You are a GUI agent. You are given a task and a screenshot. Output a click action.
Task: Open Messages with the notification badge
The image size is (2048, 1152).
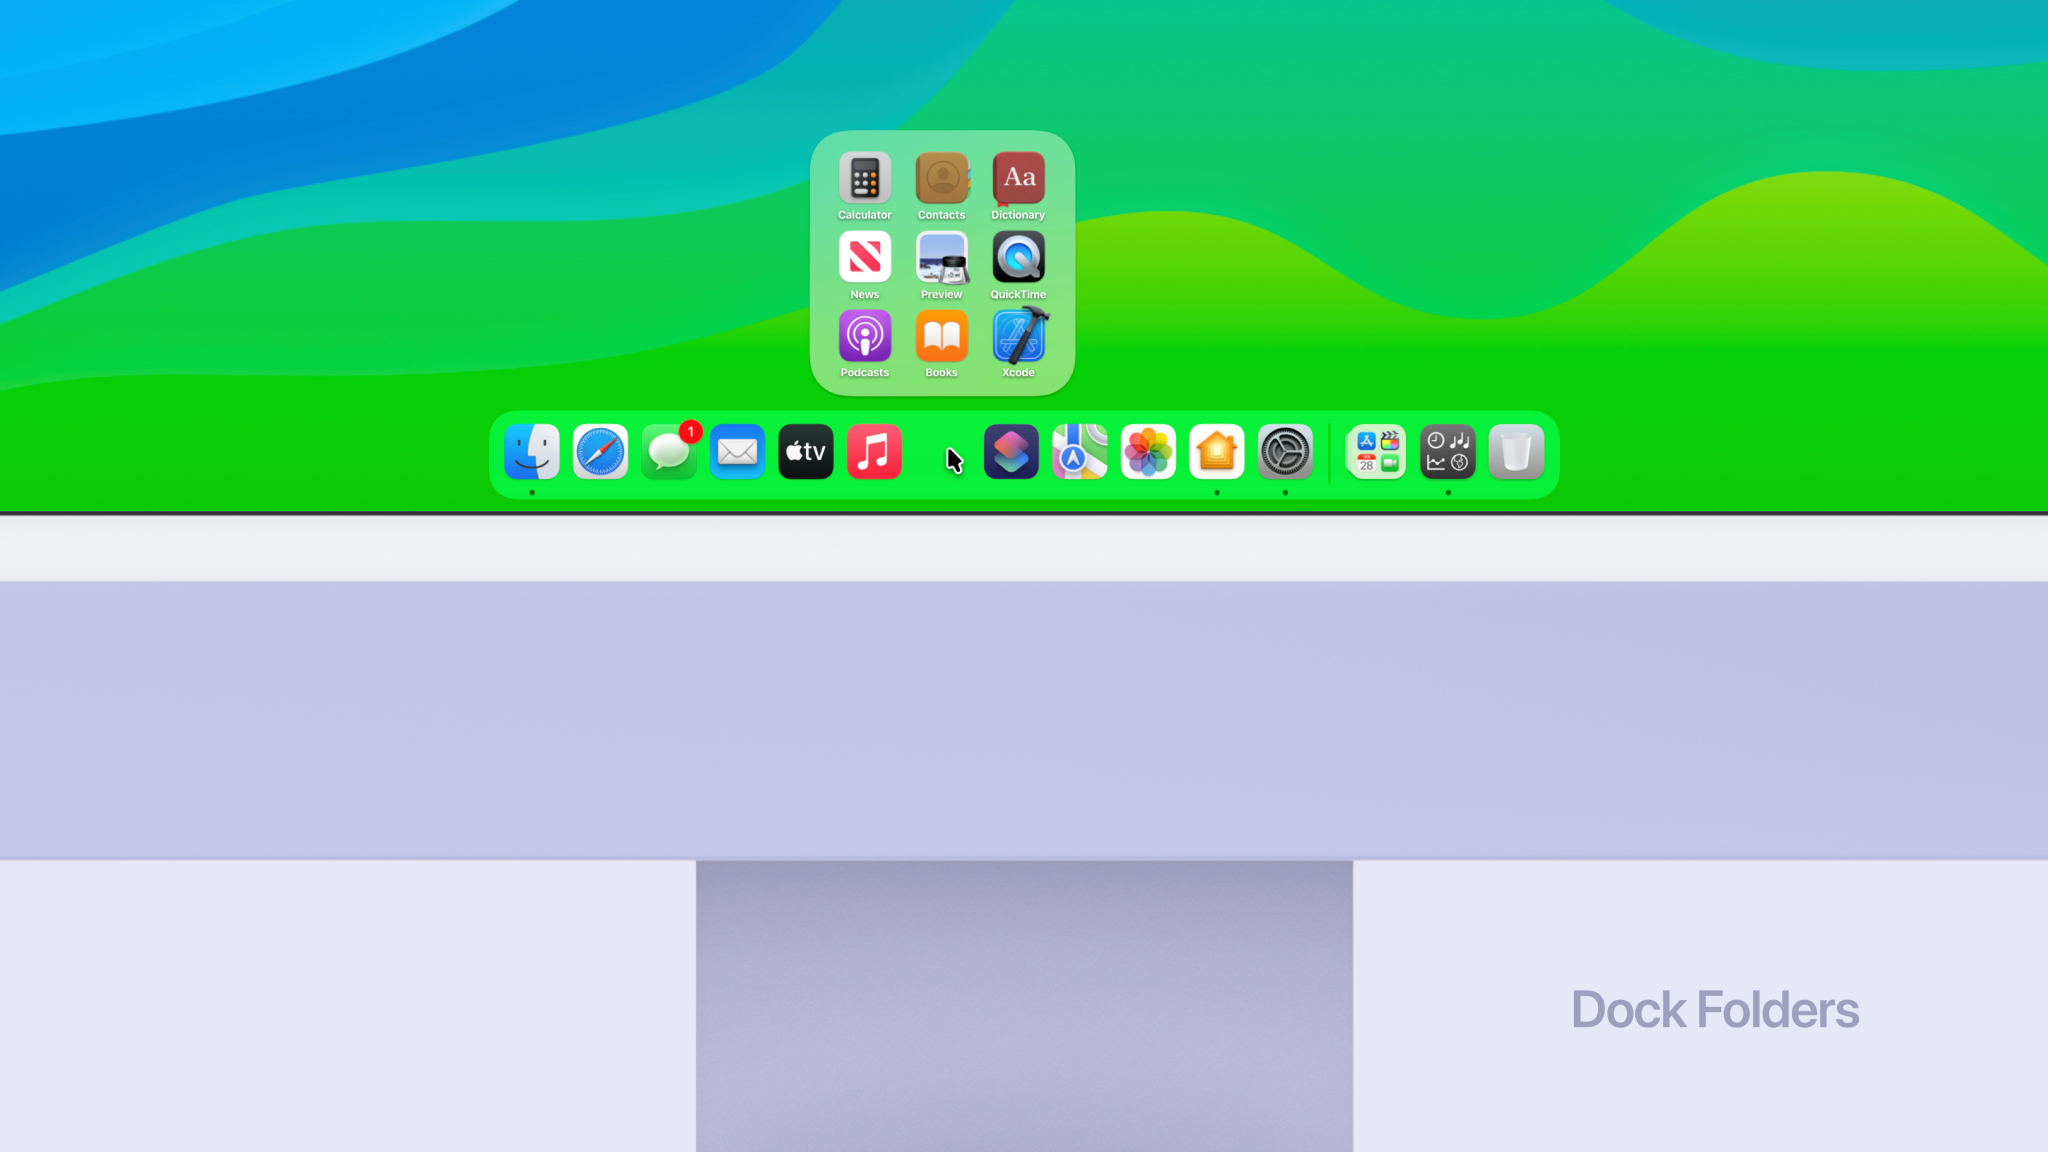[668, 452]
